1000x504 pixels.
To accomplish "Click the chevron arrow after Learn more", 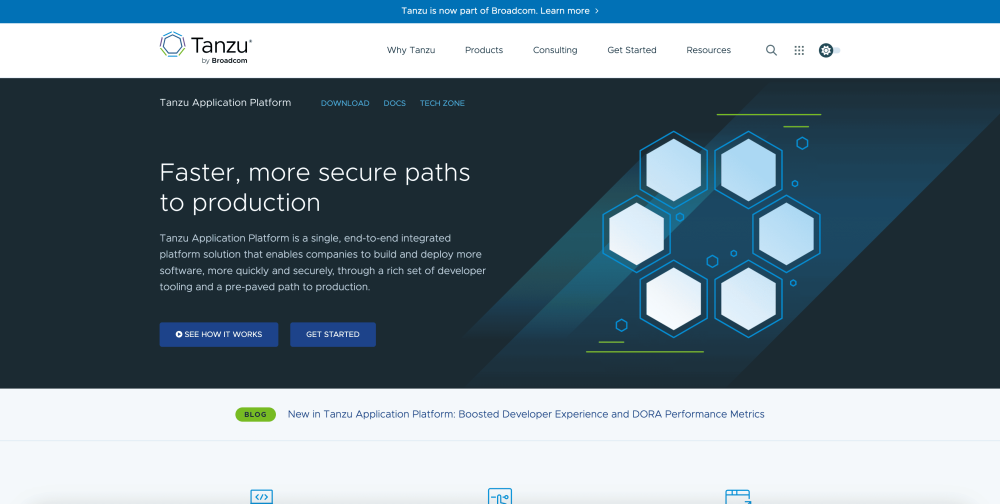I will (x=597, y=11).
